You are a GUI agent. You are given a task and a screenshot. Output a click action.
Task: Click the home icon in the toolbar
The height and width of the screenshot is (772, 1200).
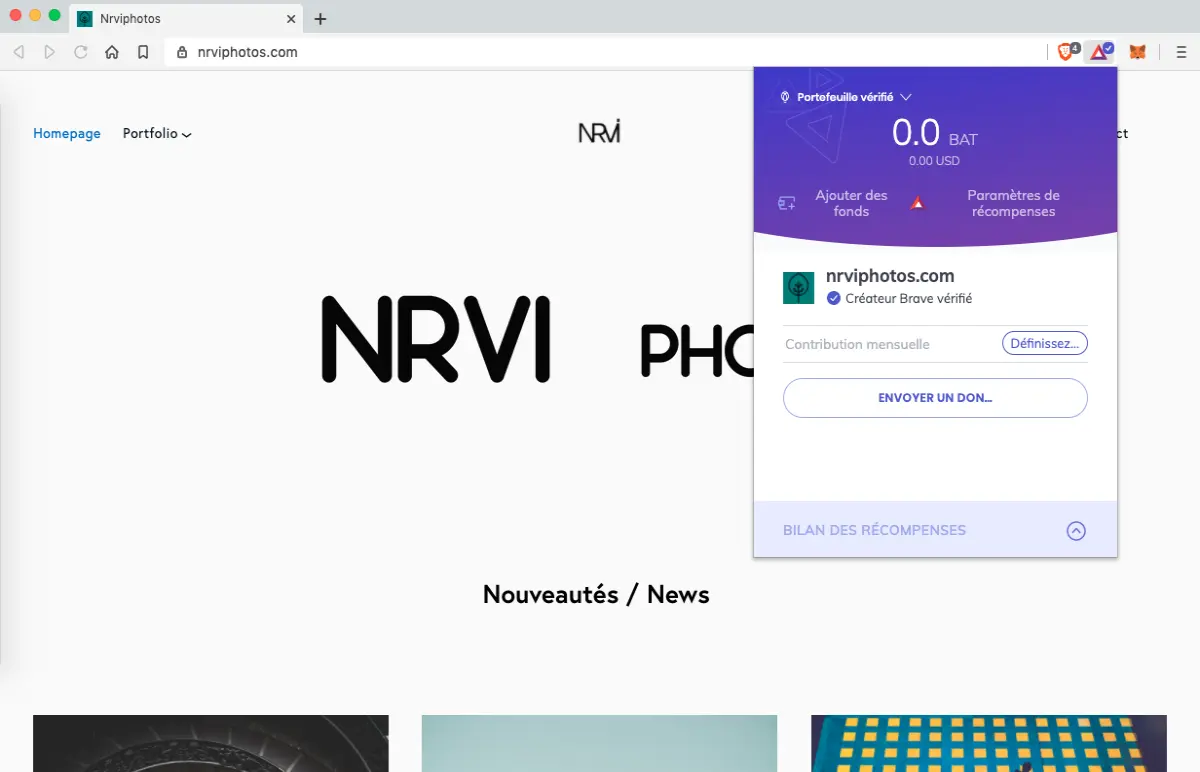(x=112, y=52)
